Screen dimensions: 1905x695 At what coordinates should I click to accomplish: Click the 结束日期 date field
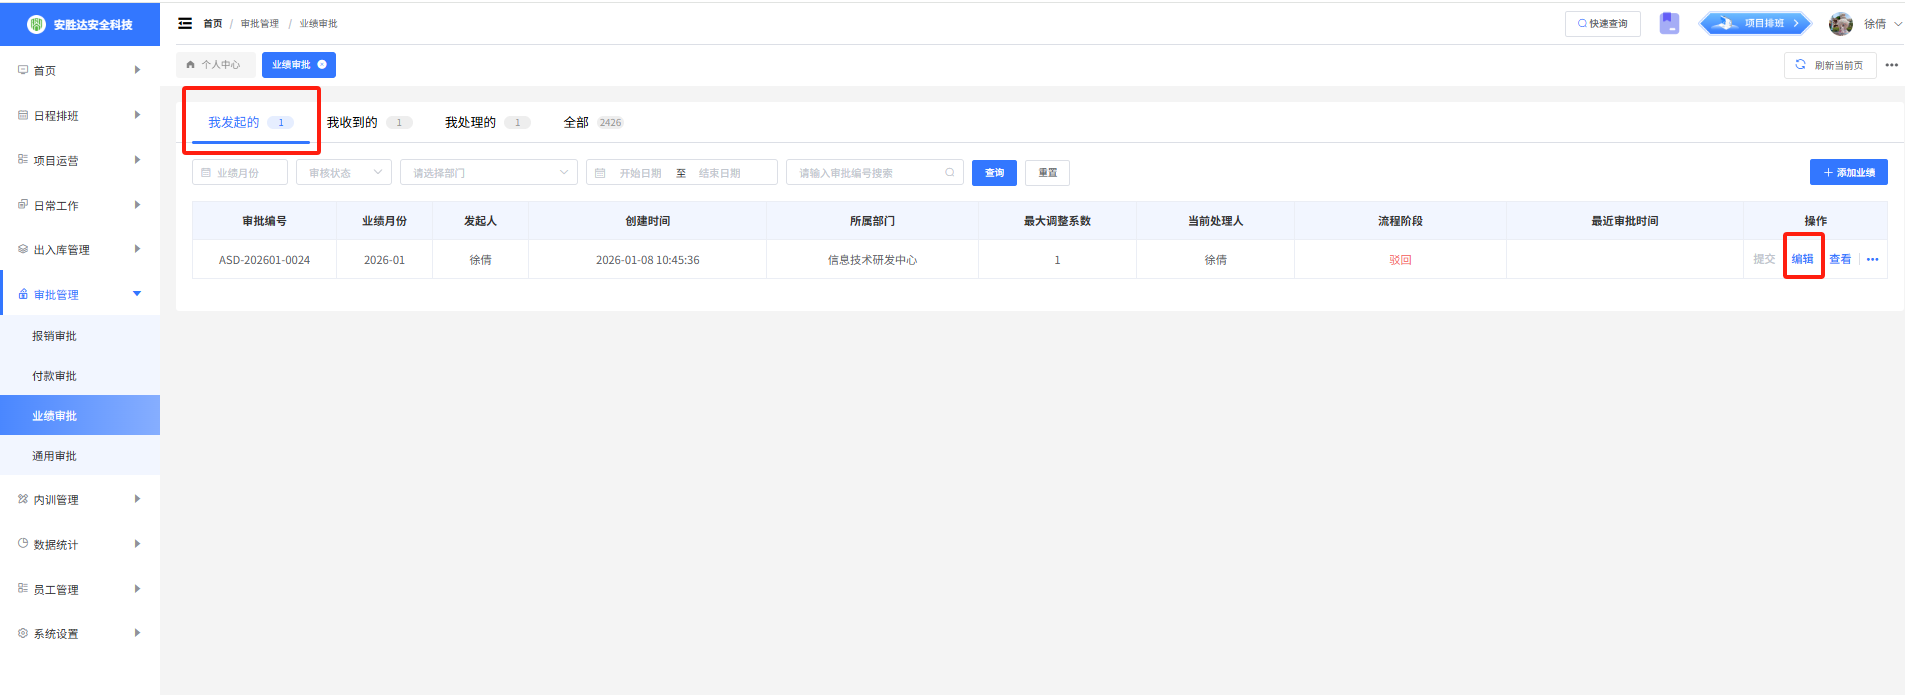pos(720,173)
